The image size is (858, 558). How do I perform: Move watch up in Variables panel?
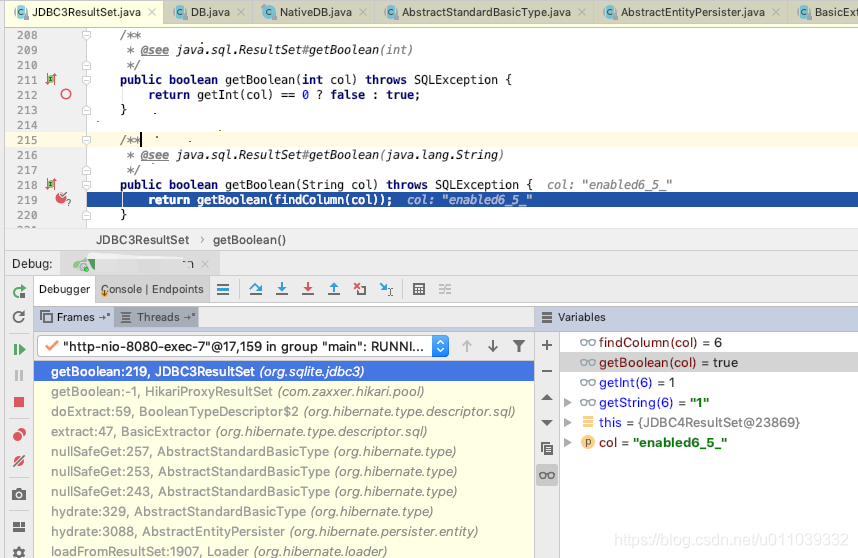coord(547,397)
